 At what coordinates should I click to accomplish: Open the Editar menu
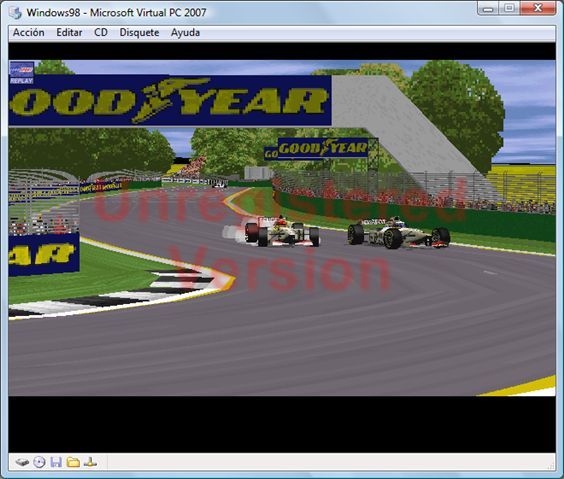click(x=69, y=32)
